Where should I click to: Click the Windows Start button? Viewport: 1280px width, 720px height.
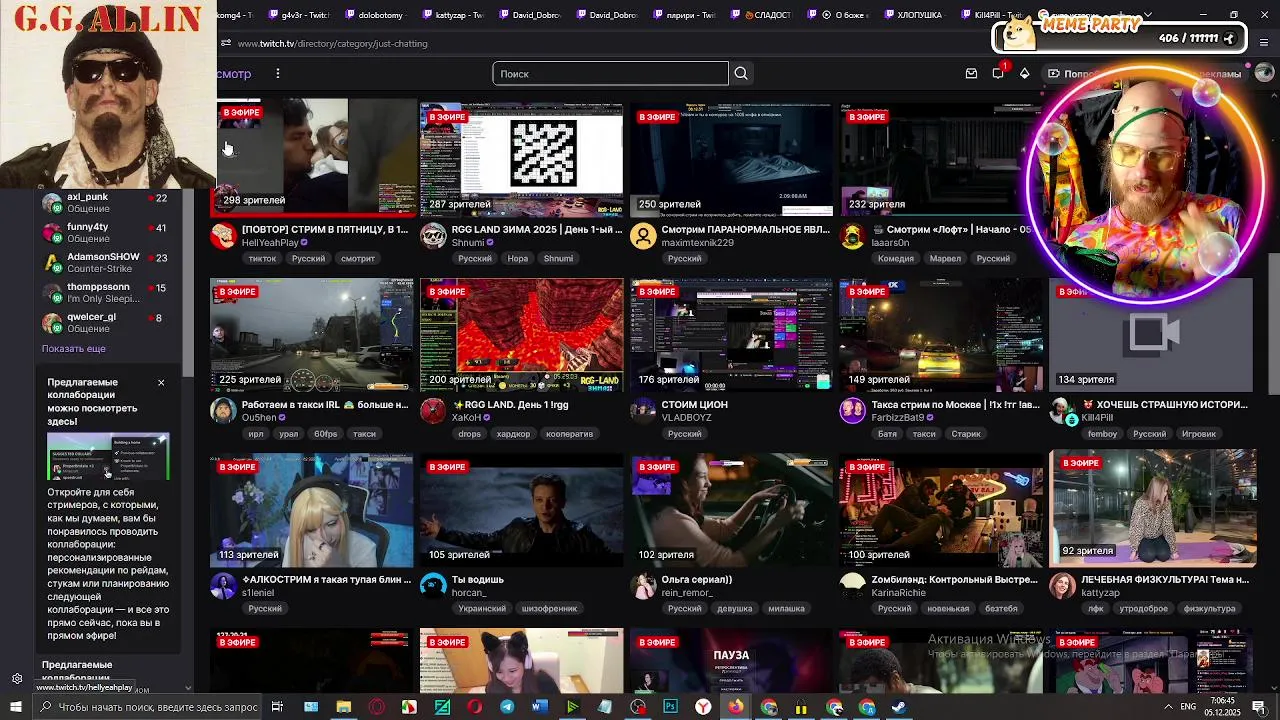coord(16,707)
